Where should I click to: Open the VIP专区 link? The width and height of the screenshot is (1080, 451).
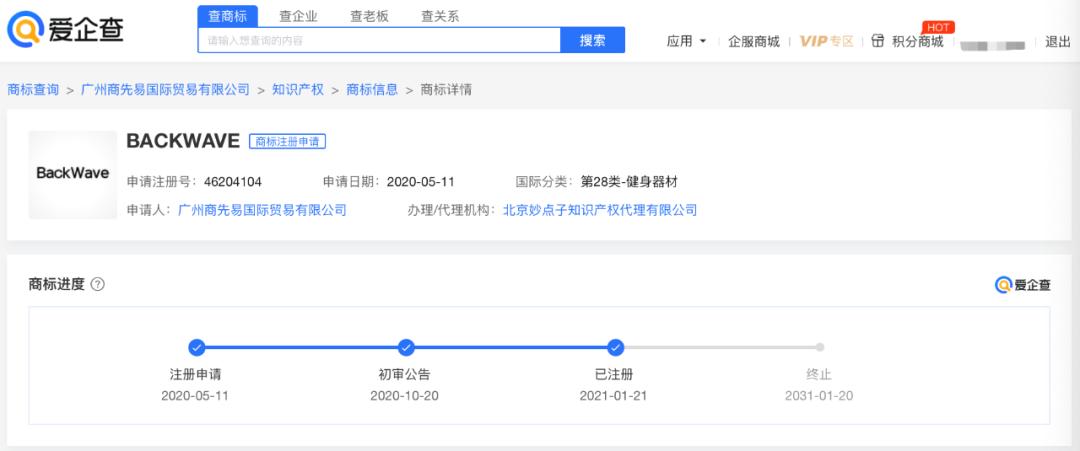click(826, 41)
